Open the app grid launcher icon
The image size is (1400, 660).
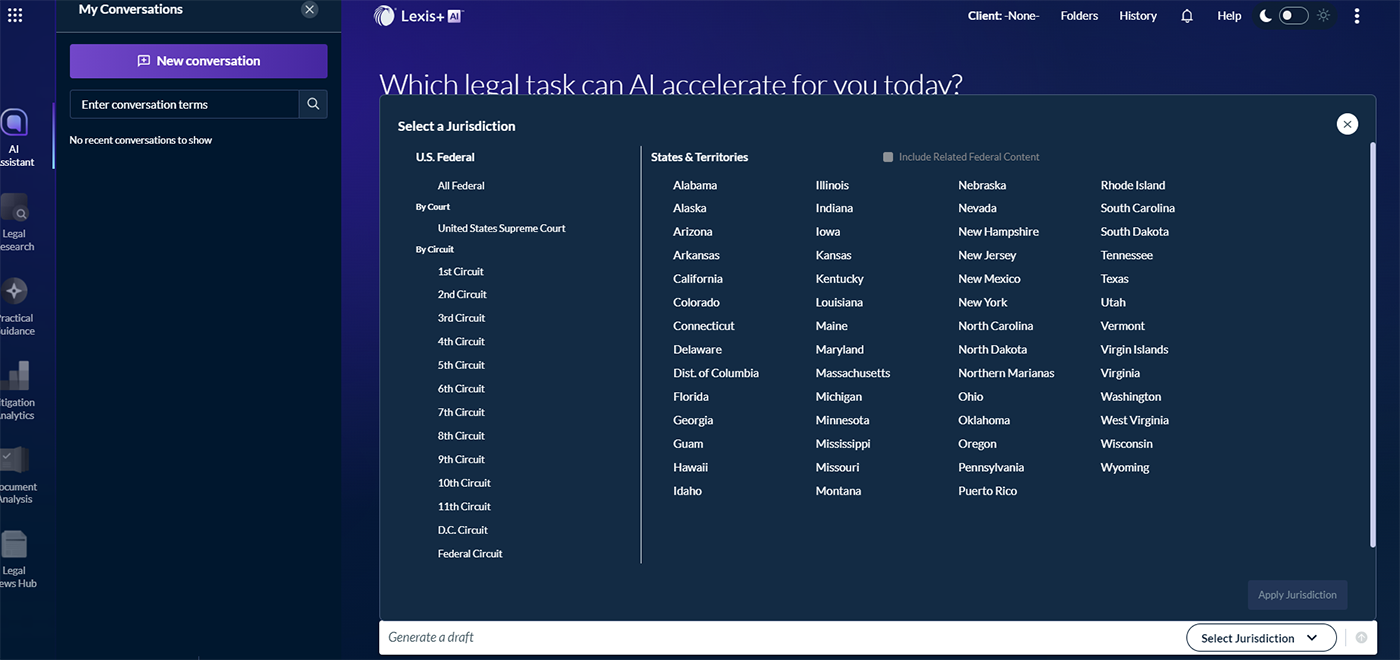[15, 15]
